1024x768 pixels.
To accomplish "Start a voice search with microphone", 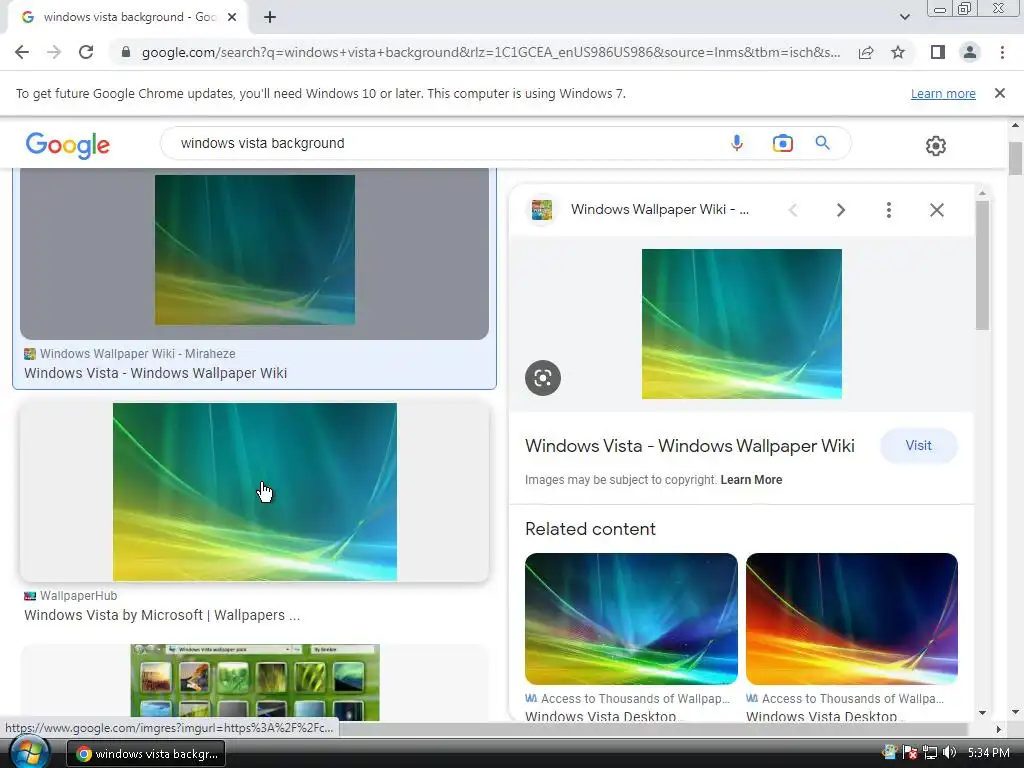I will 737,143.
